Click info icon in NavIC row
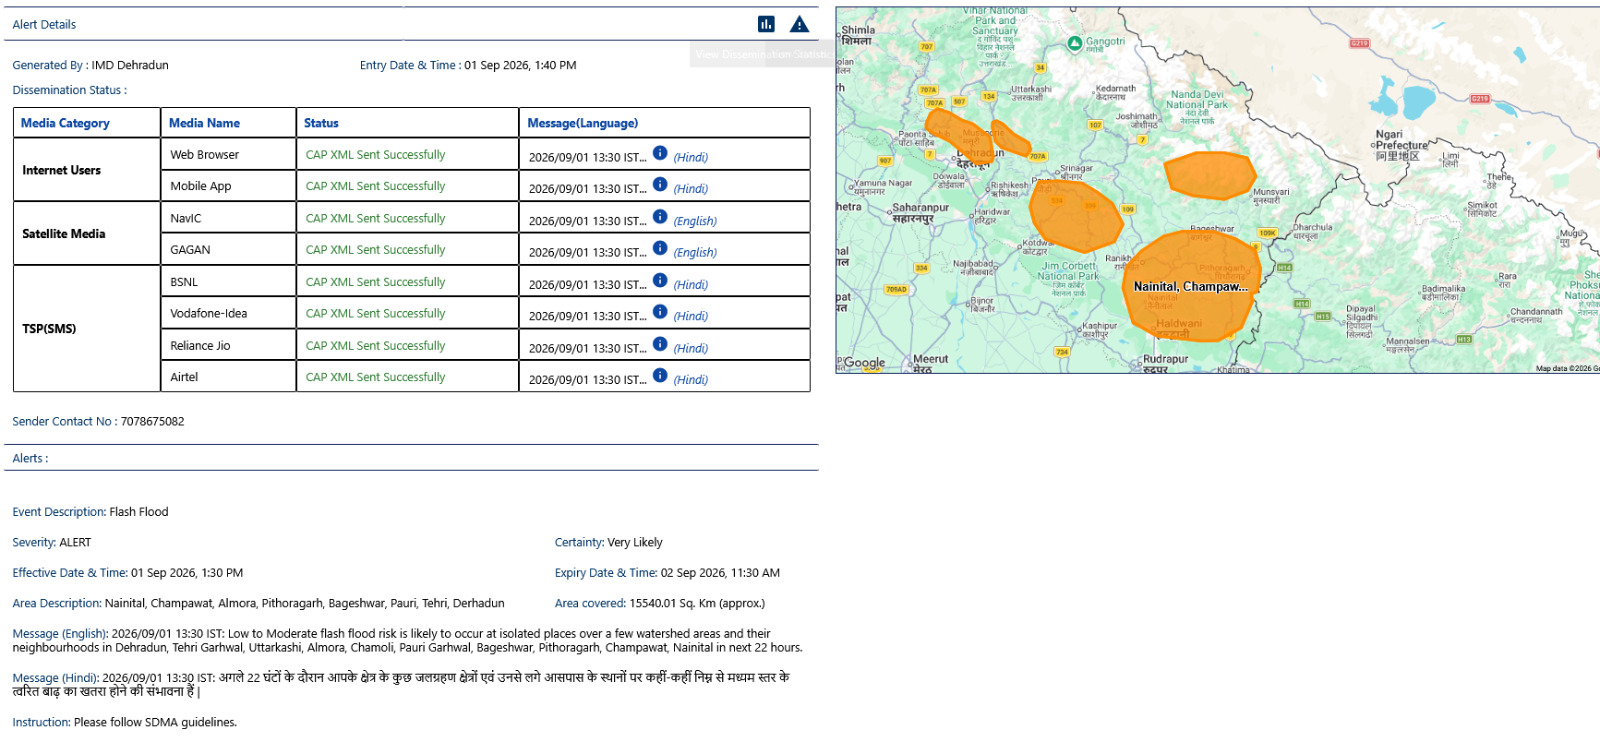 [x=660, y=216]
